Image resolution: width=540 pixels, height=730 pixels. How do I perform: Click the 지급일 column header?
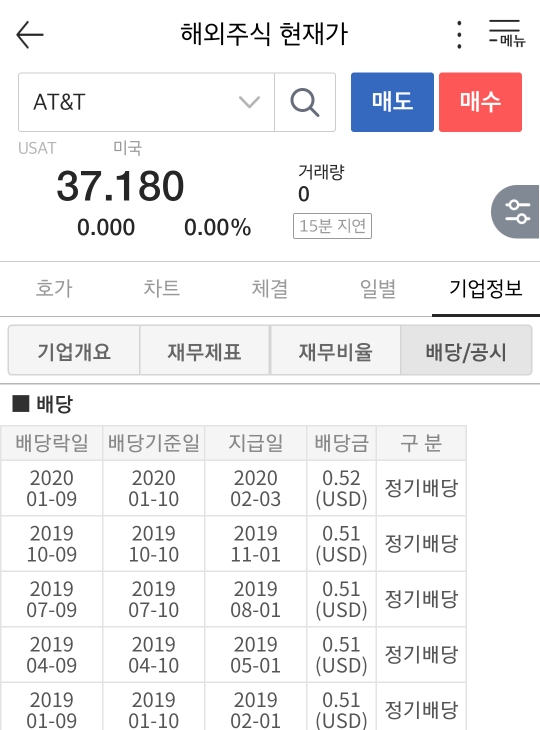[256, 443]
